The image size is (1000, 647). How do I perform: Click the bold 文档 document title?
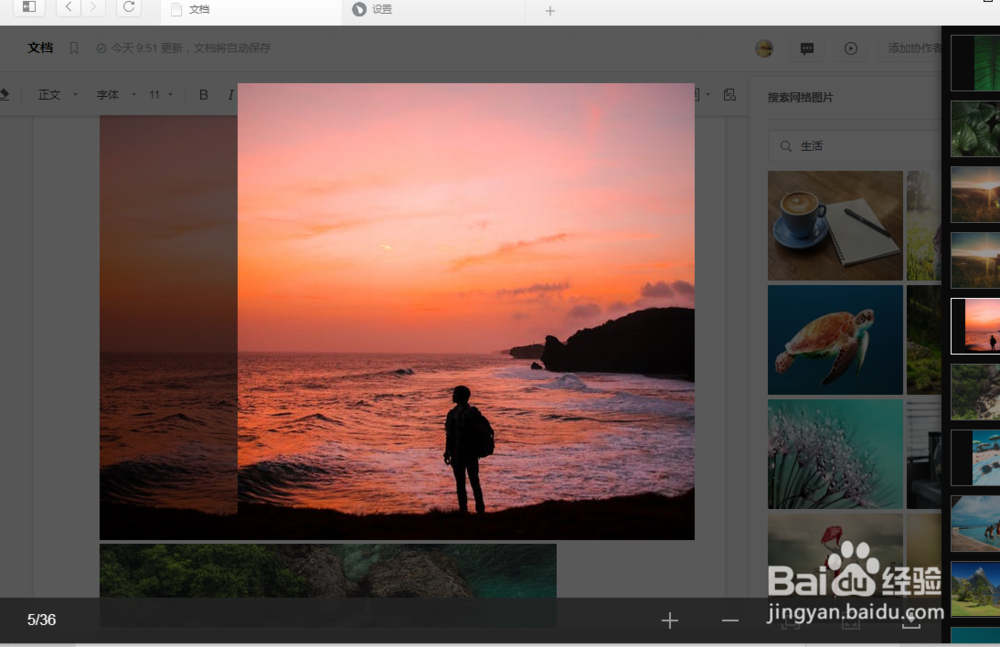[40, 48]
